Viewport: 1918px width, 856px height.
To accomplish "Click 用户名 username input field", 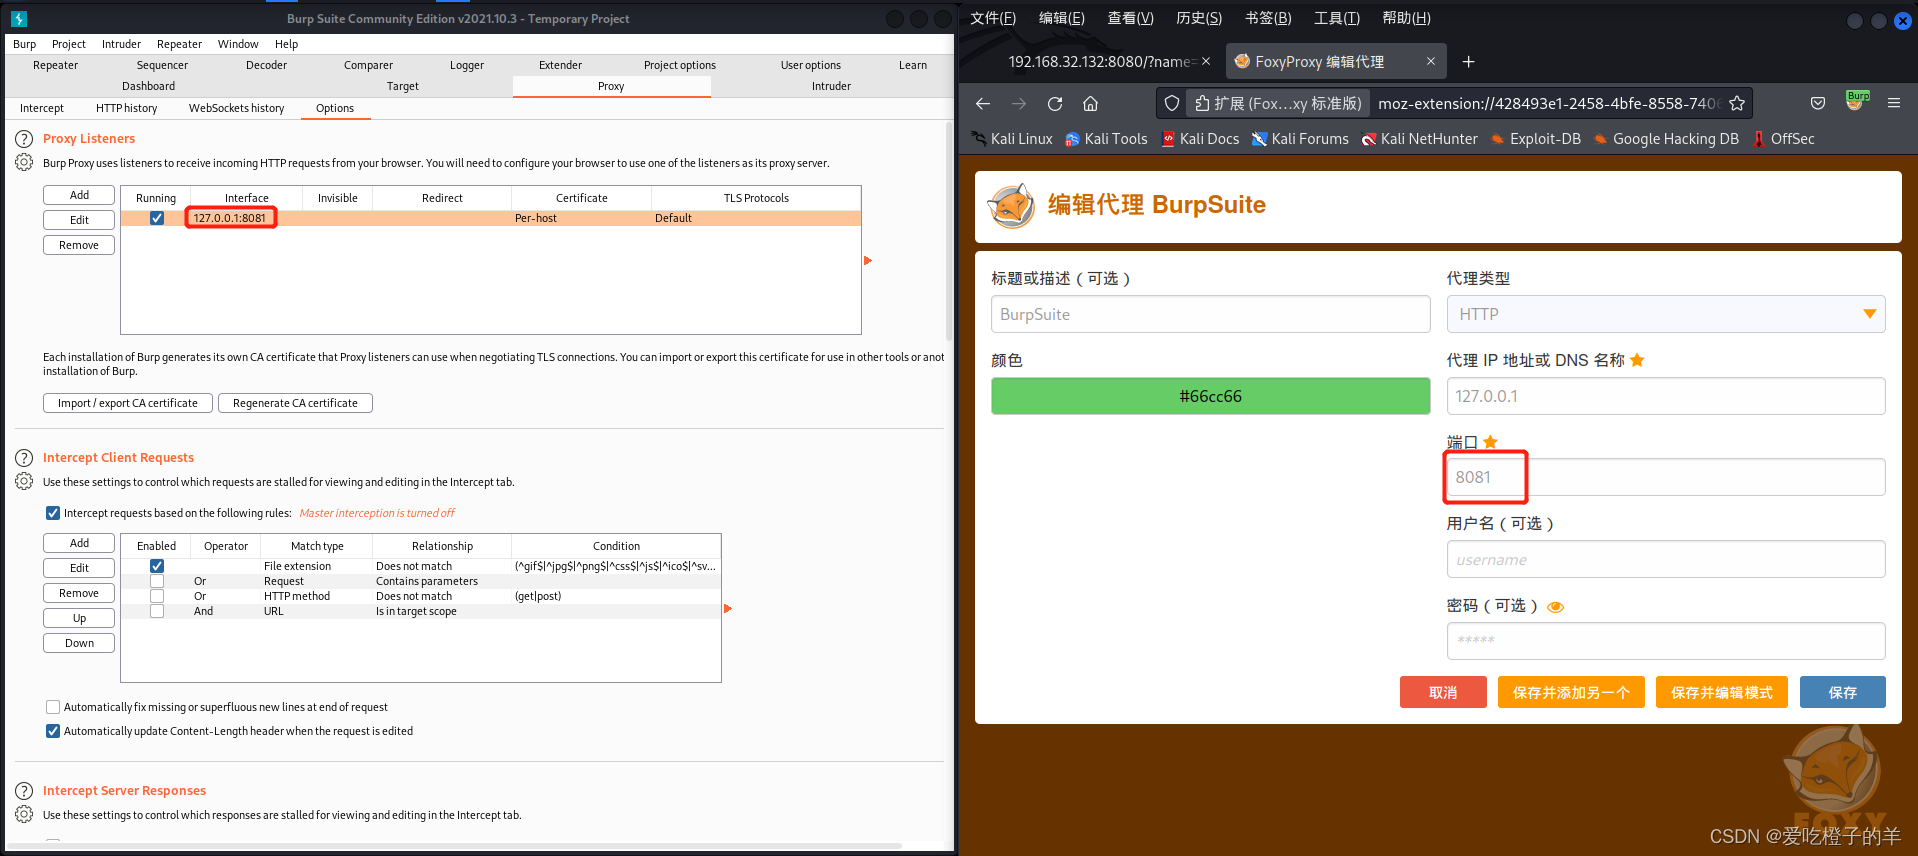I will tap(1666, 559).
